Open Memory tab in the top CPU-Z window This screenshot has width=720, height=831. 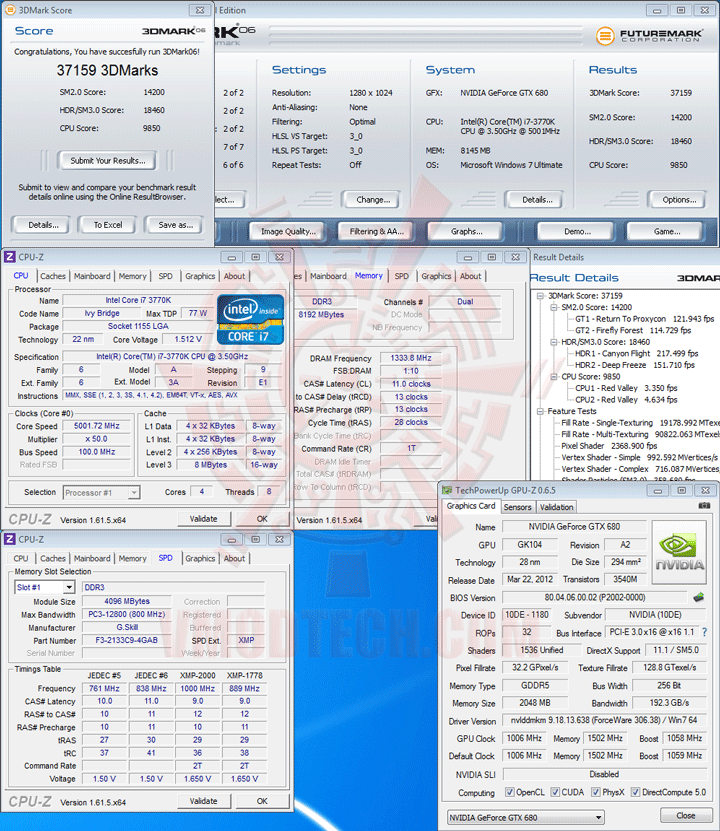click(x=132, y=276)
